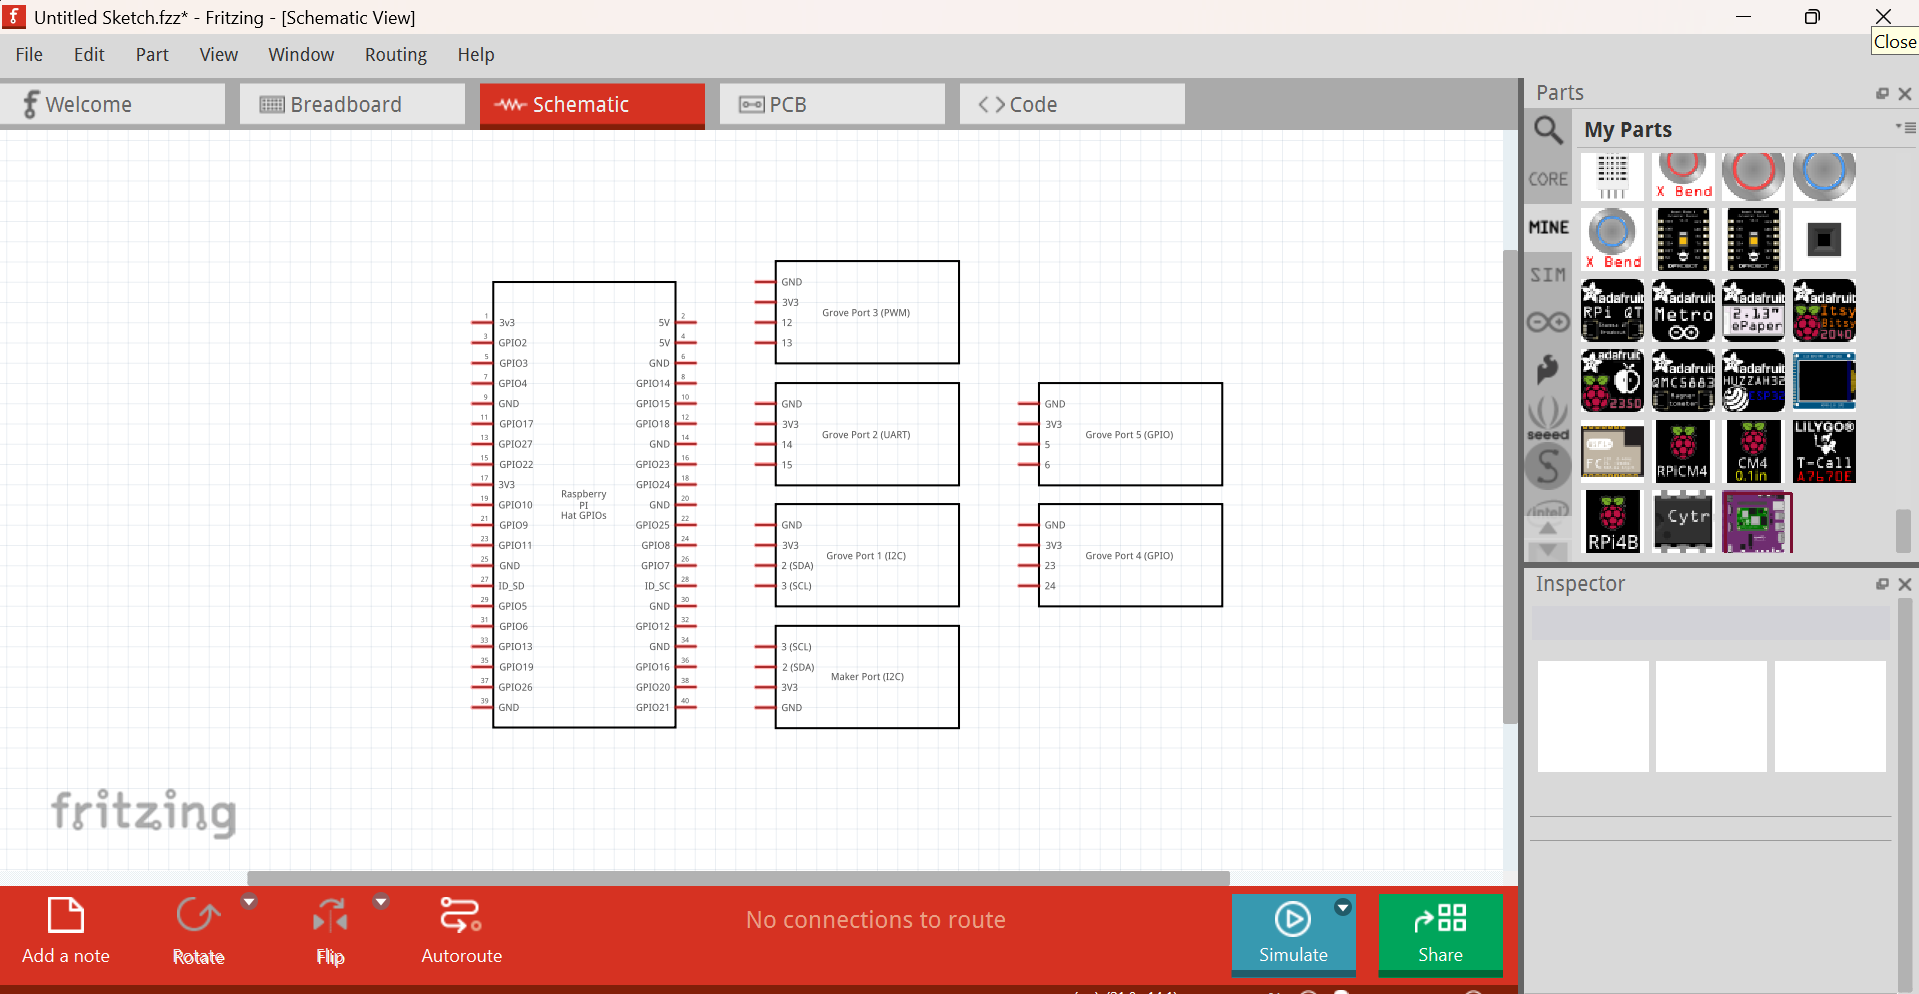Click the Add a note button
The image size is (1919, 994).
tap(66, 932)
